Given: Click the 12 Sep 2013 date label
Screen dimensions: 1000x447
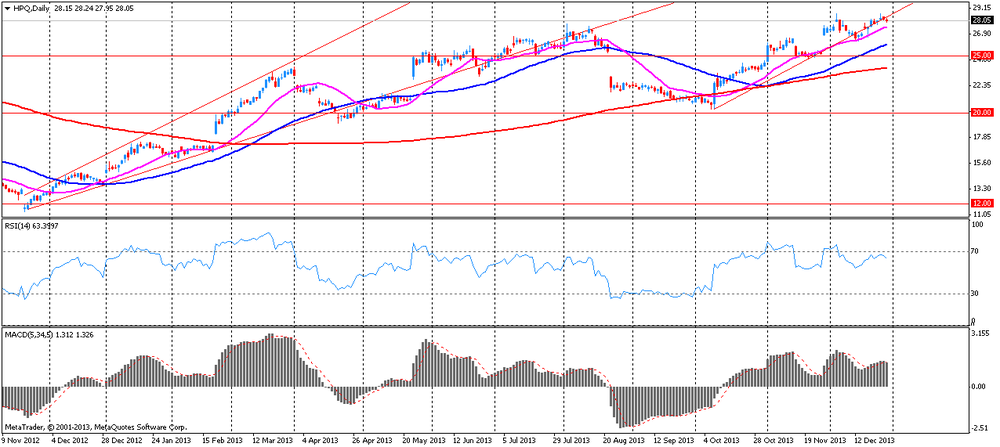Looking at the screenshot, I should pos(675,440).
